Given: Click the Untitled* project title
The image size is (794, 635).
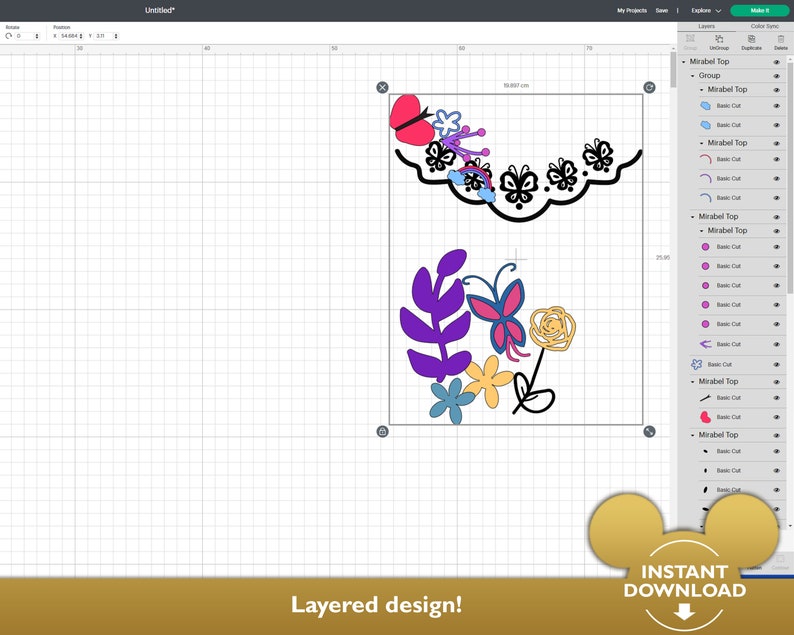Looking at the screenshot, I should tap(160, 10).
